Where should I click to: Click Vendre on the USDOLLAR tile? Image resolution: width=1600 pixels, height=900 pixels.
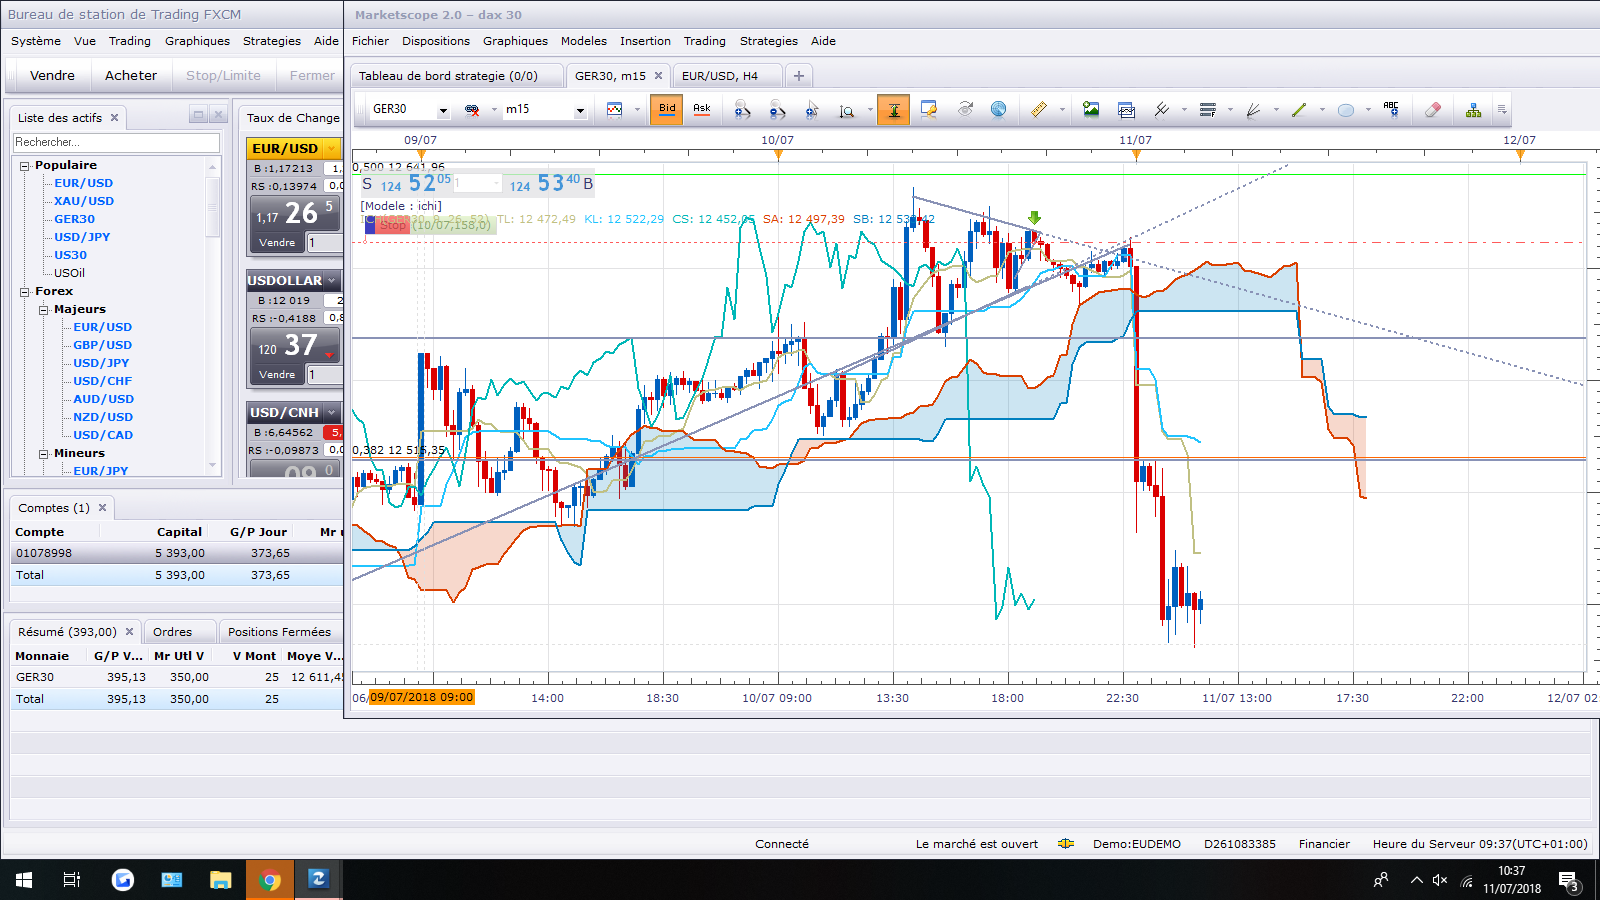coord(277,375)
